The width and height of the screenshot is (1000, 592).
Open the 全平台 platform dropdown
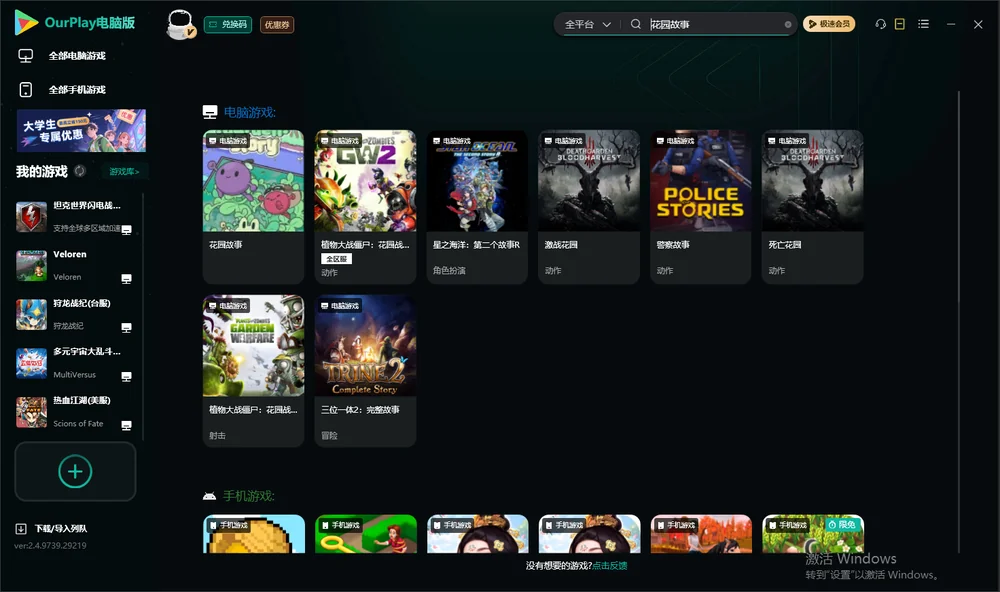click(x=587, y=24)
